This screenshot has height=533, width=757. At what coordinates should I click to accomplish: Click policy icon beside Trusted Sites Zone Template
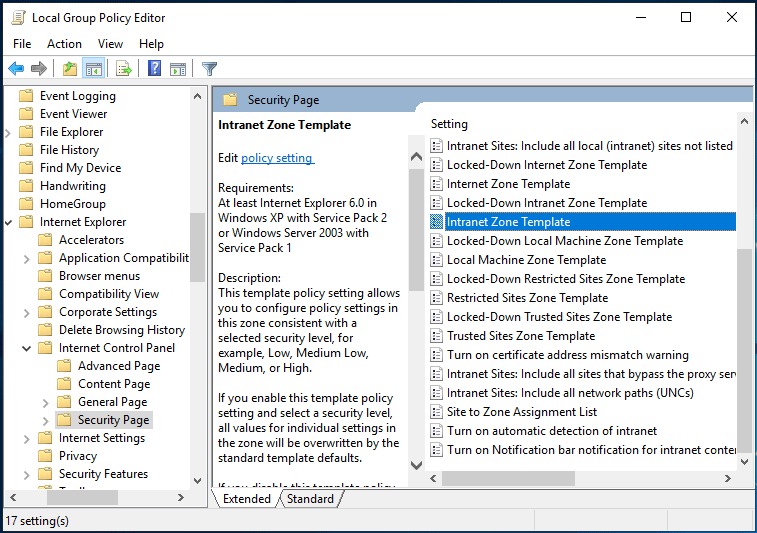point(436,336)
